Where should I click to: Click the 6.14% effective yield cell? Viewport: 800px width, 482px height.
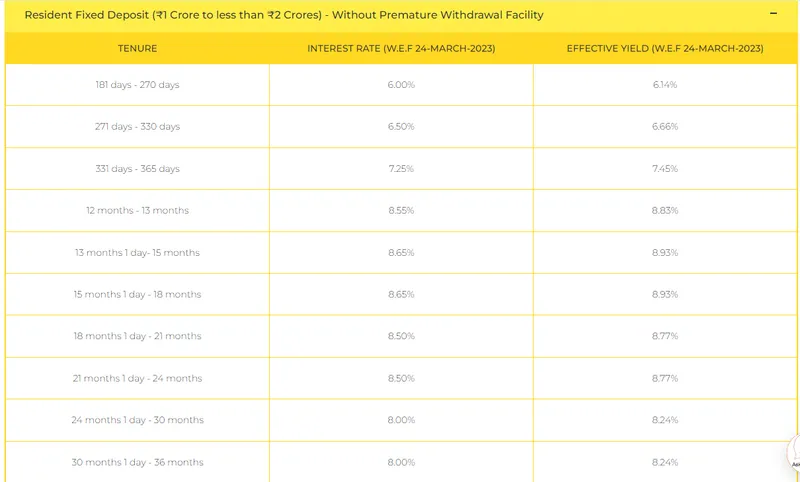(665, 85)
